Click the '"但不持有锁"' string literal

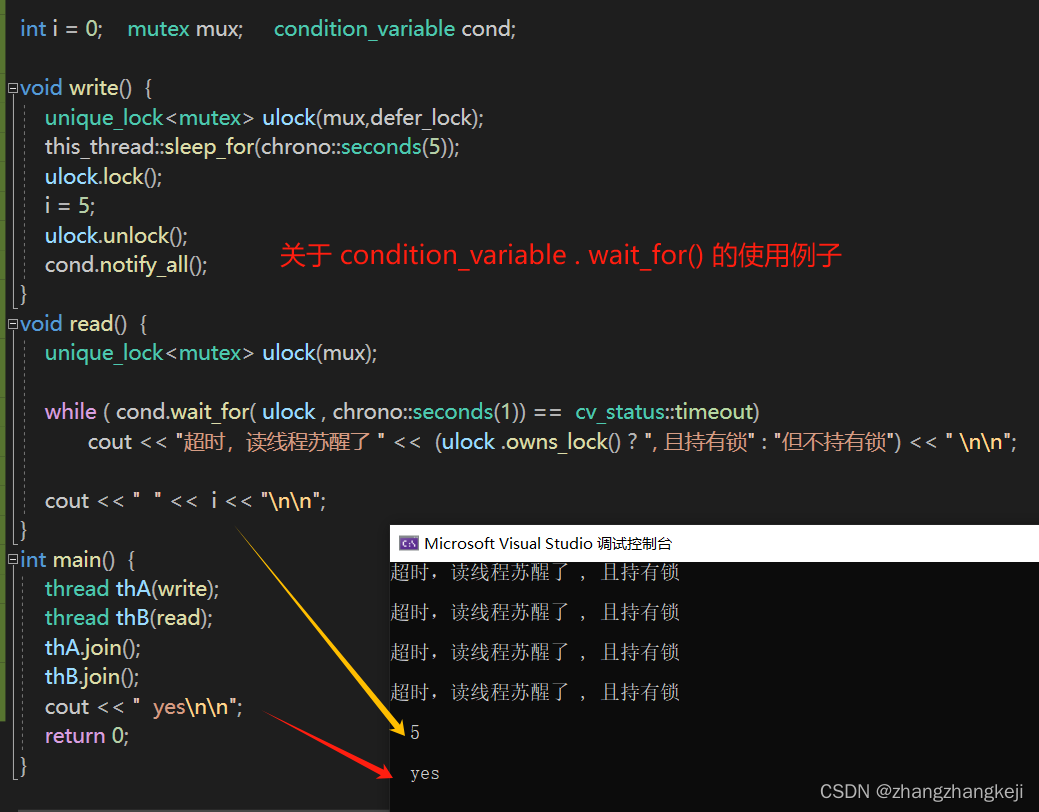click(833, 441)
